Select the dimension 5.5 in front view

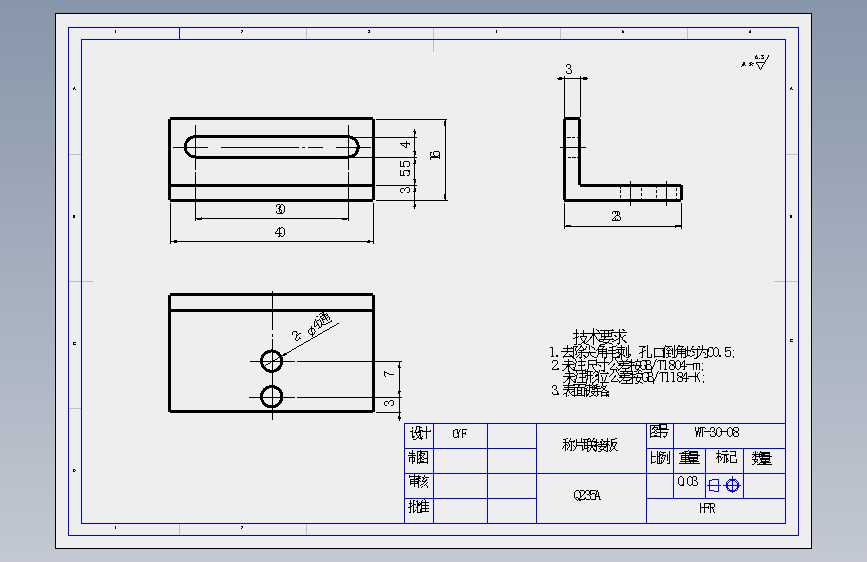tap(405, 168)
